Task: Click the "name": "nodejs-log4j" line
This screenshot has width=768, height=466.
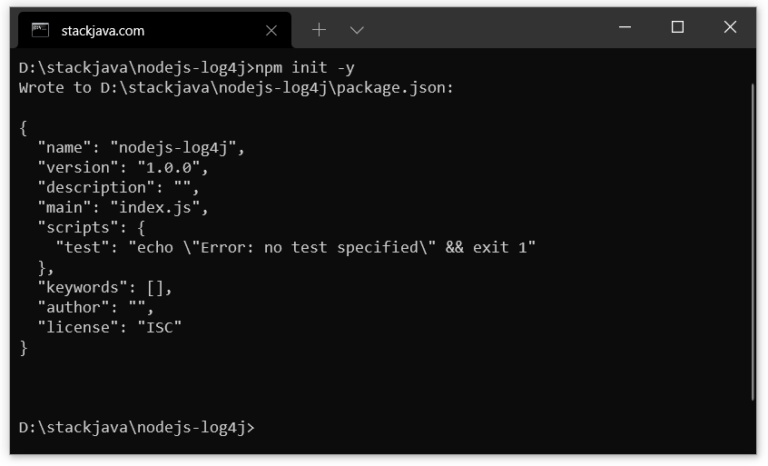Action: pyautogui.click(x=141, y=147)
